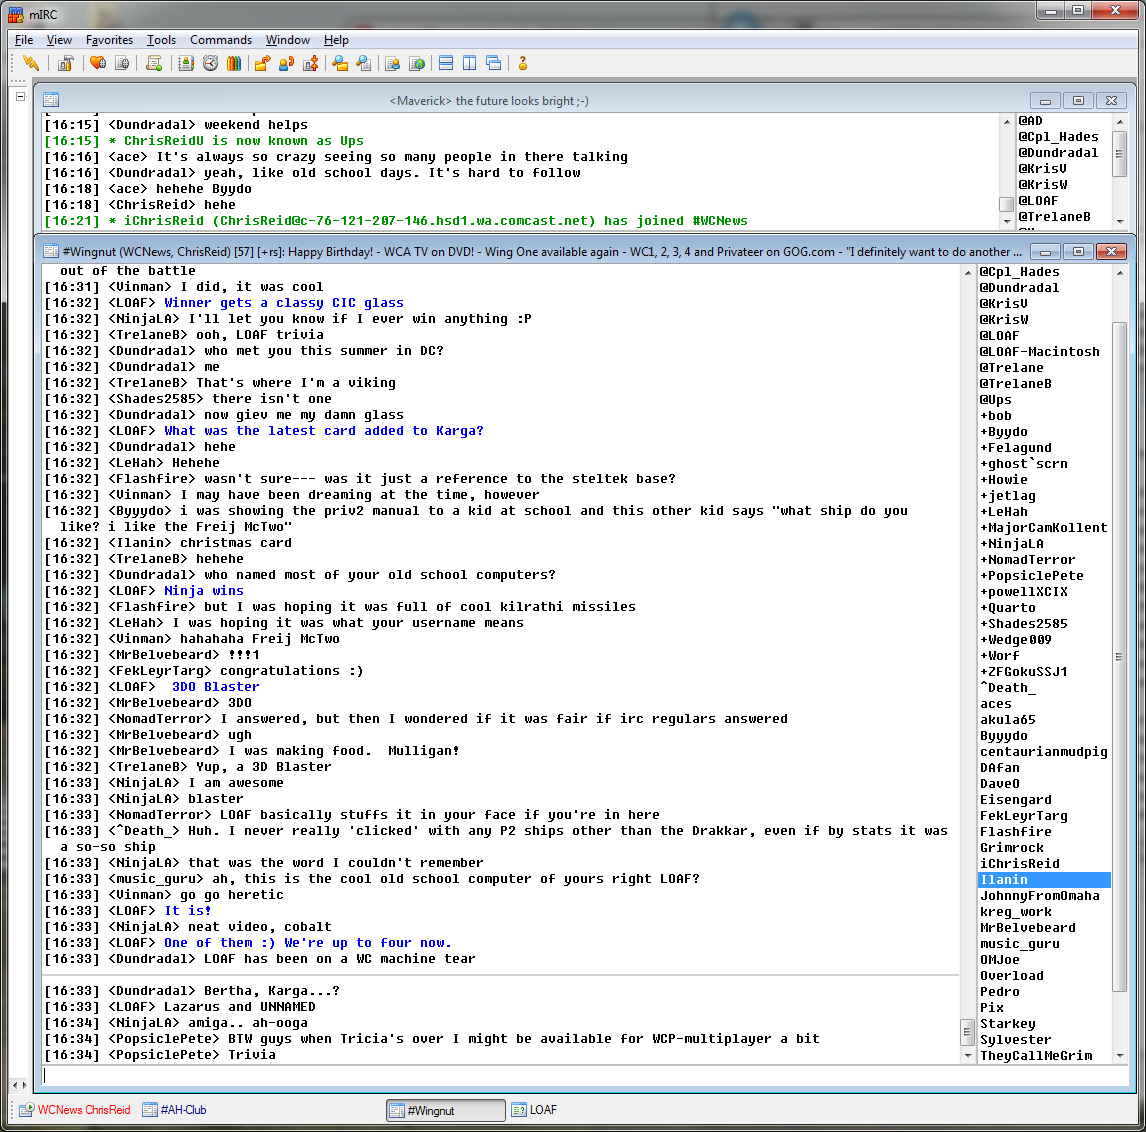Click the Connect lightning bolt icon
This screenshot has width=1146, height=1132.
31,63
